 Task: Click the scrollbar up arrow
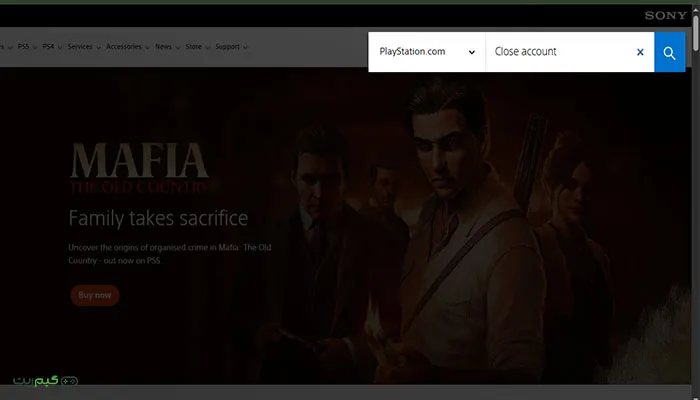pyautogui.click(x=694, y=9)
